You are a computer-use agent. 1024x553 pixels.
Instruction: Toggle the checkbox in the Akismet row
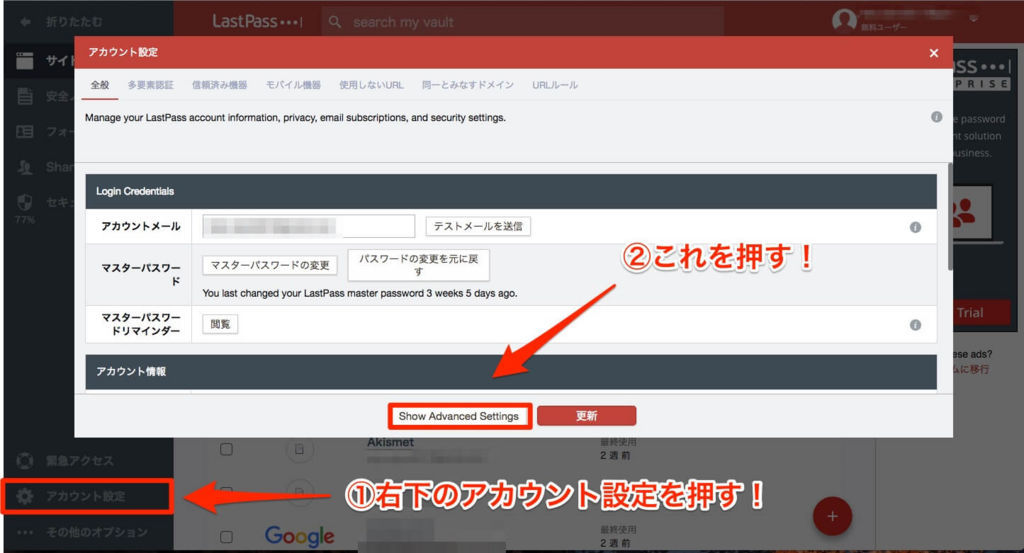click(226, 449)
